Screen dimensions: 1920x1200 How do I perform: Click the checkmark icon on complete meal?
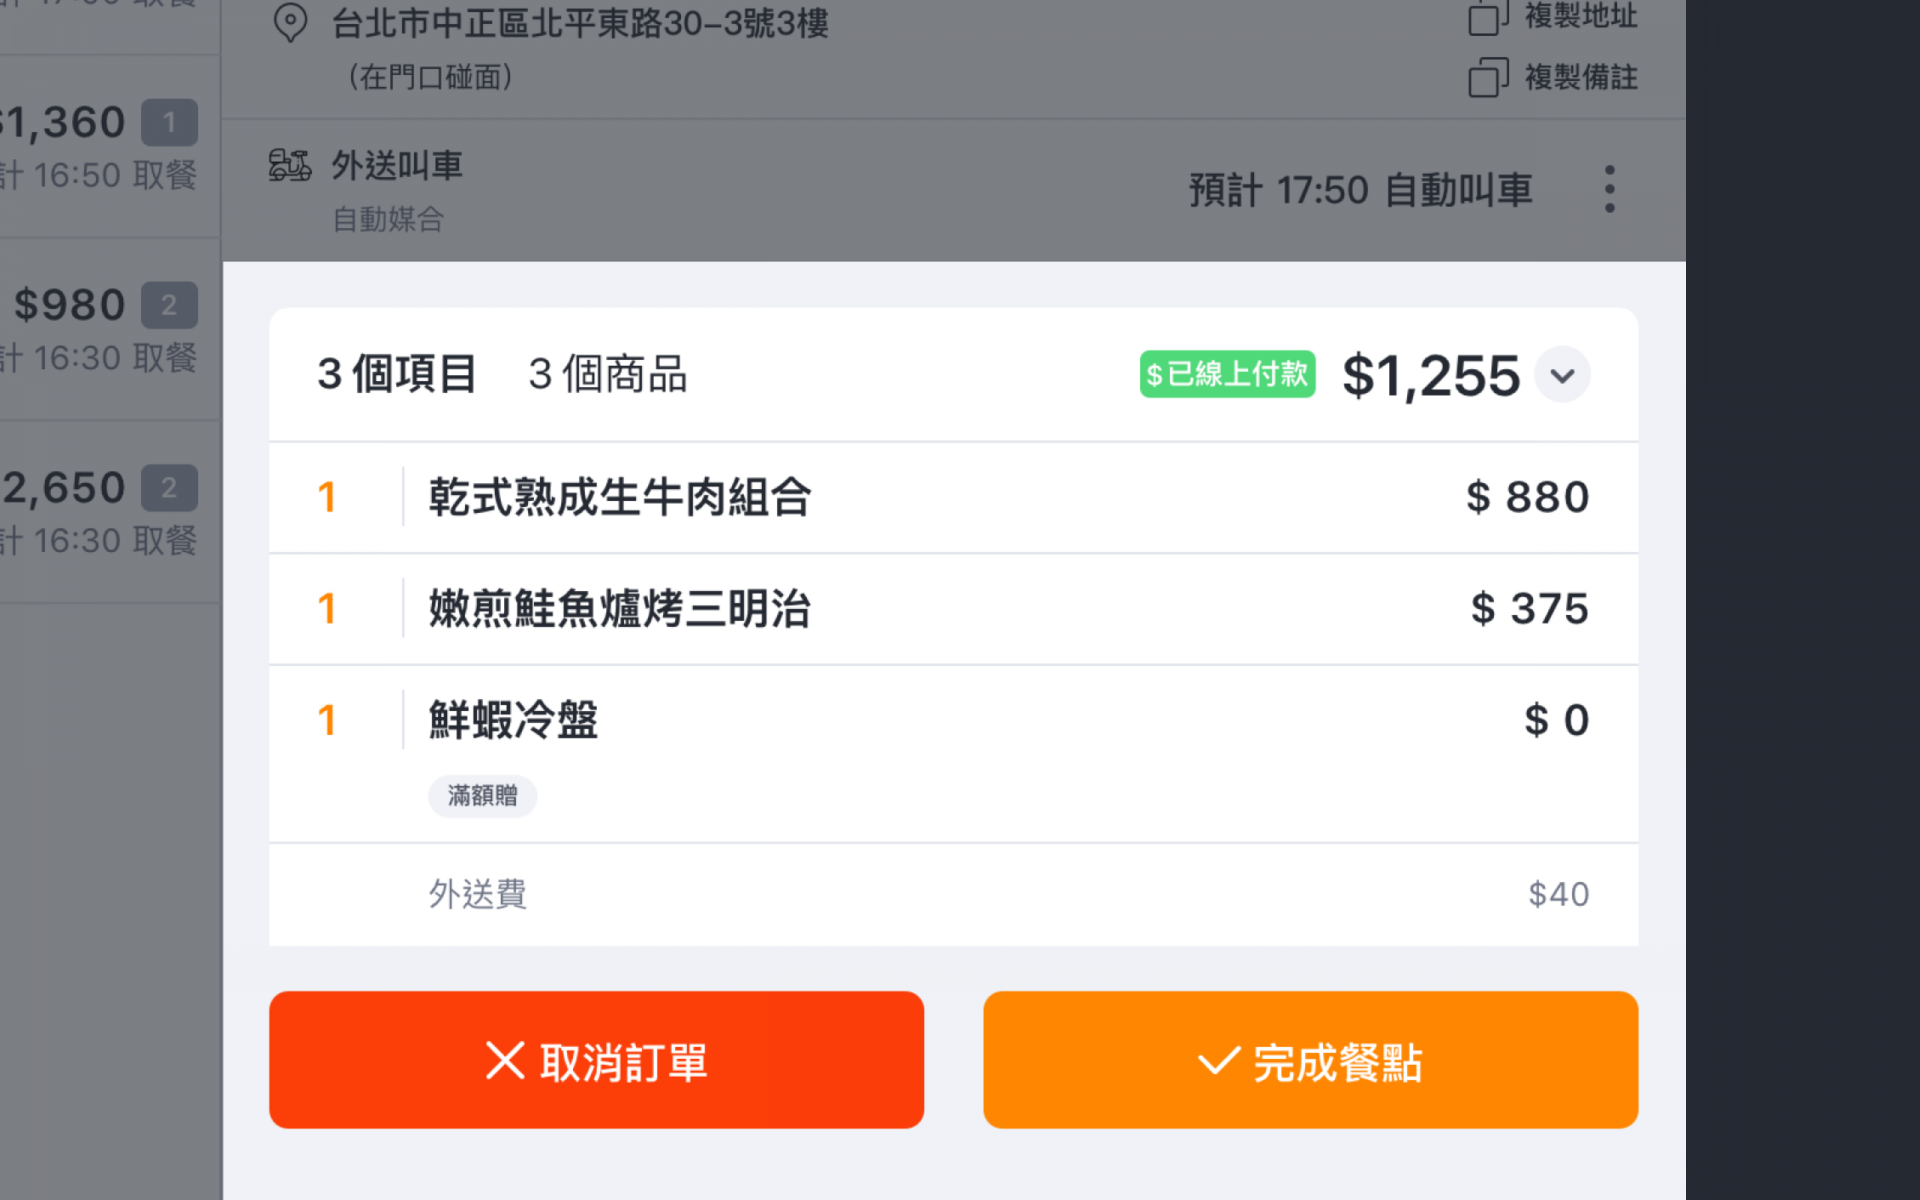[x=1218, y=1060]
